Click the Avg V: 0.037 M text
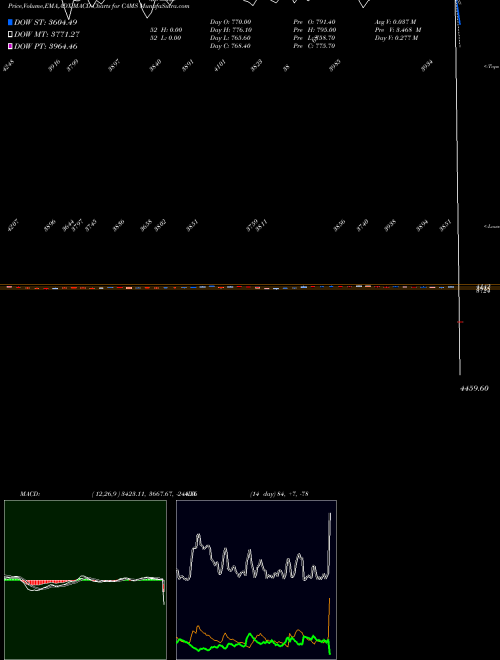 pos(395,22)
